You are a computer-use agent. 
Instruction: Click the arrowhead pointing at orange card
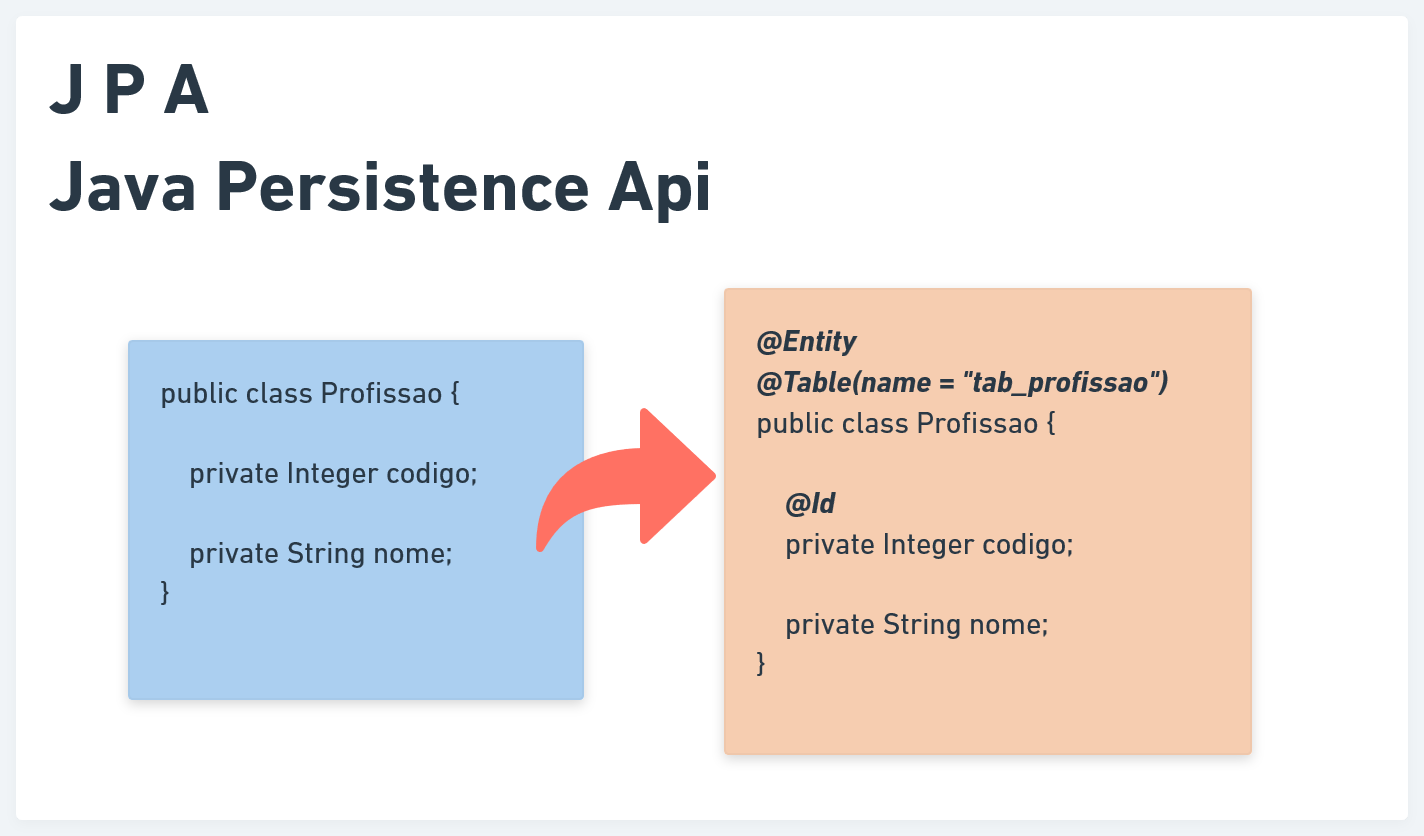pyautogui.click(x=680, y=476)
